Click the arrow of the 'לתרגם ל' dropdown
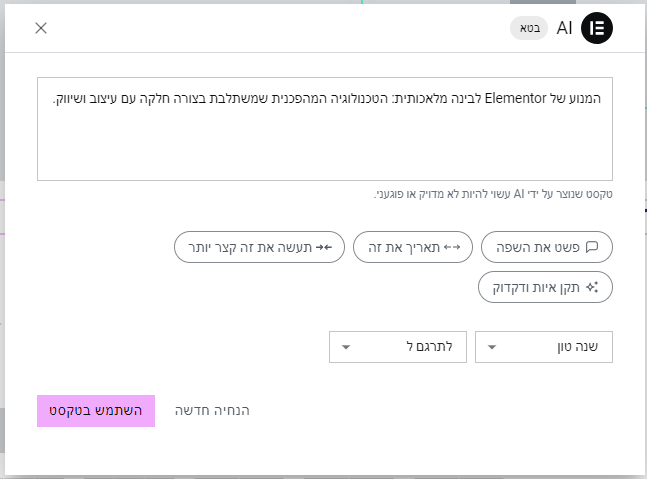The image size is (647, 479). pos(346,347)
